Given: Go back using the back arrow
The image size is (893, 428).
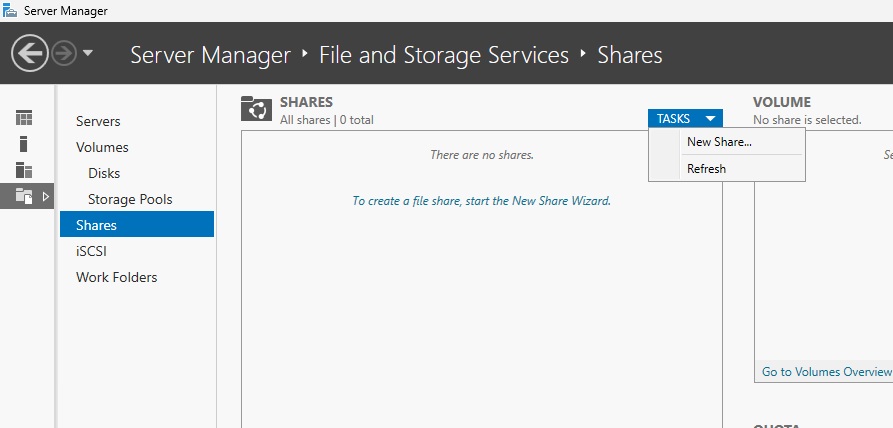Looking at the screenshot, I should [30, 54].
